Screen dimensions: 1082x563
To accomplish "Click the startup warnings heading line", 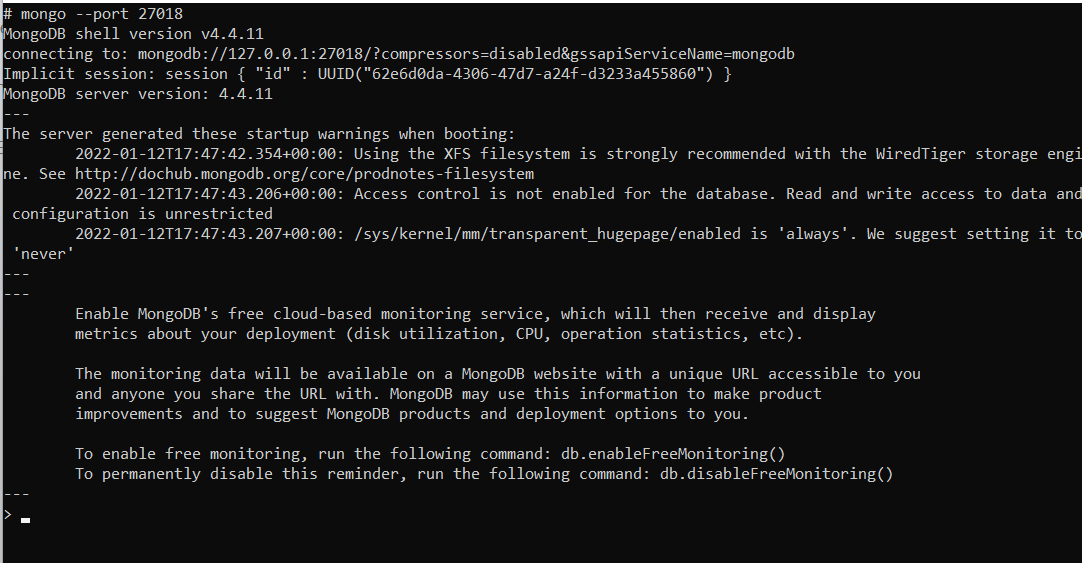I will (259, 134).
